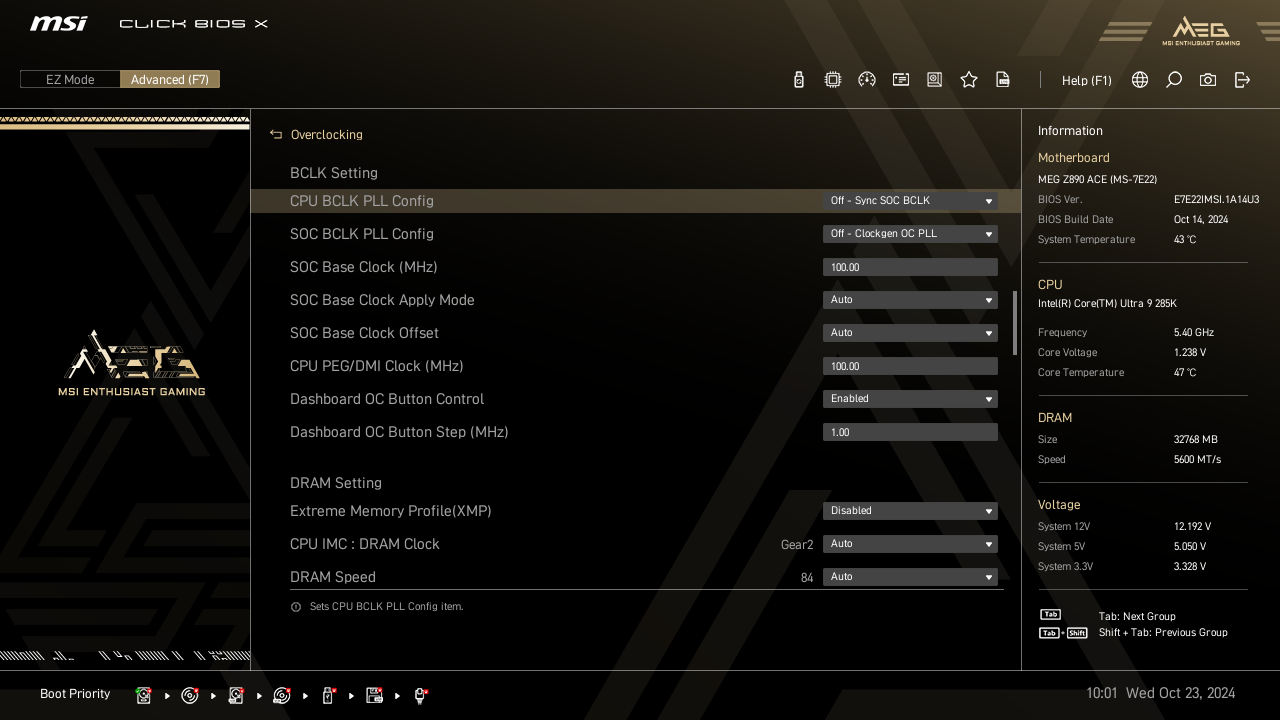Open the CPU chip icon in toolbar
The width and height of the screenshot is (1280, 720).
832,80
